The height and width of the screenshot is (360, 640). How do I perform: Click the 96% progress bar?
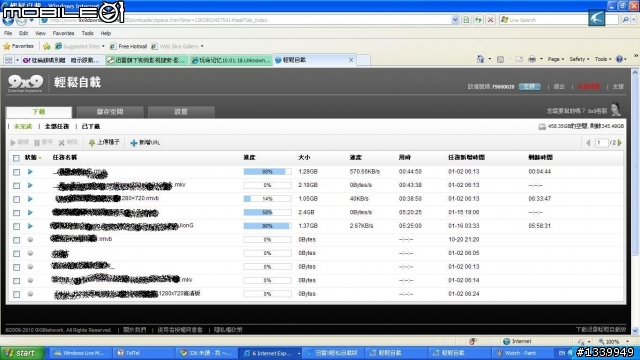(267, 226)
